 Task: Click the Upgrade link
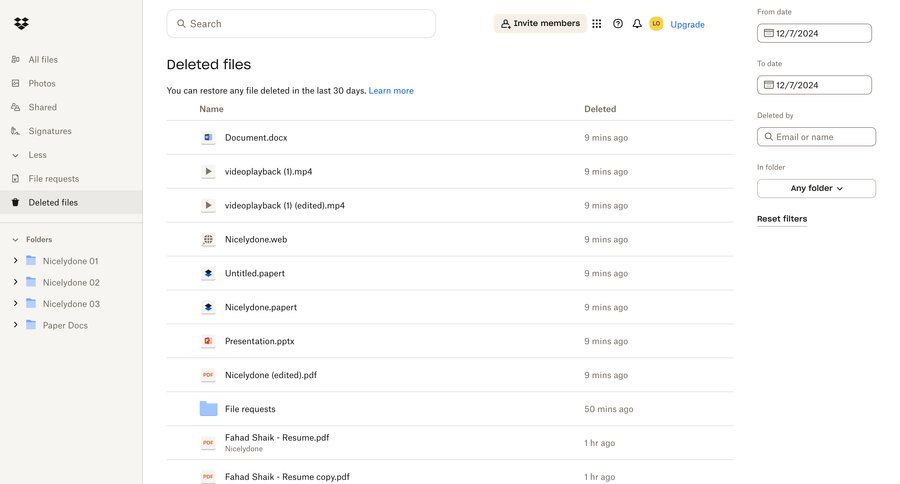point(688,24)
